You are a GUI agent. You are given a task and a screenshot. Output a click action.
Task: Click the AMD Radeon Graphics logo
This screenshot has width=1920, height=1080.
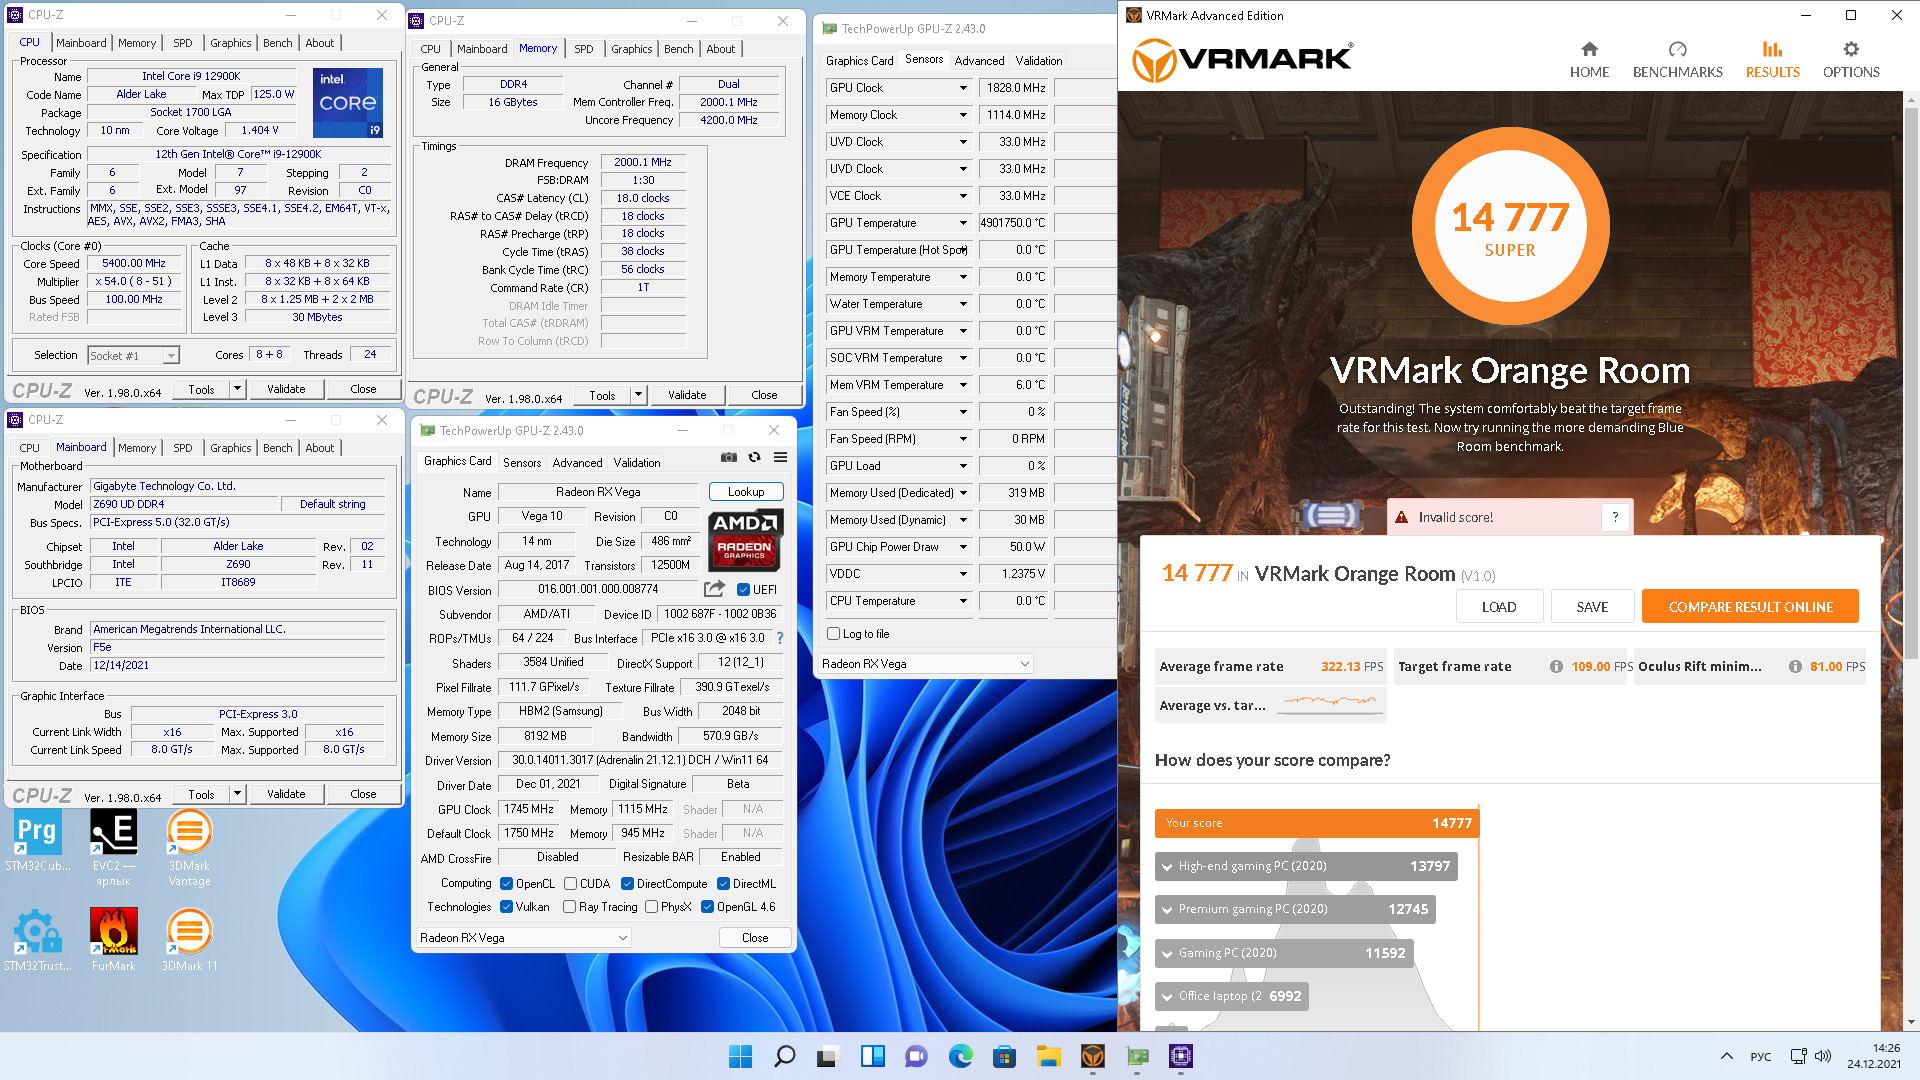(x=745, y=540)
